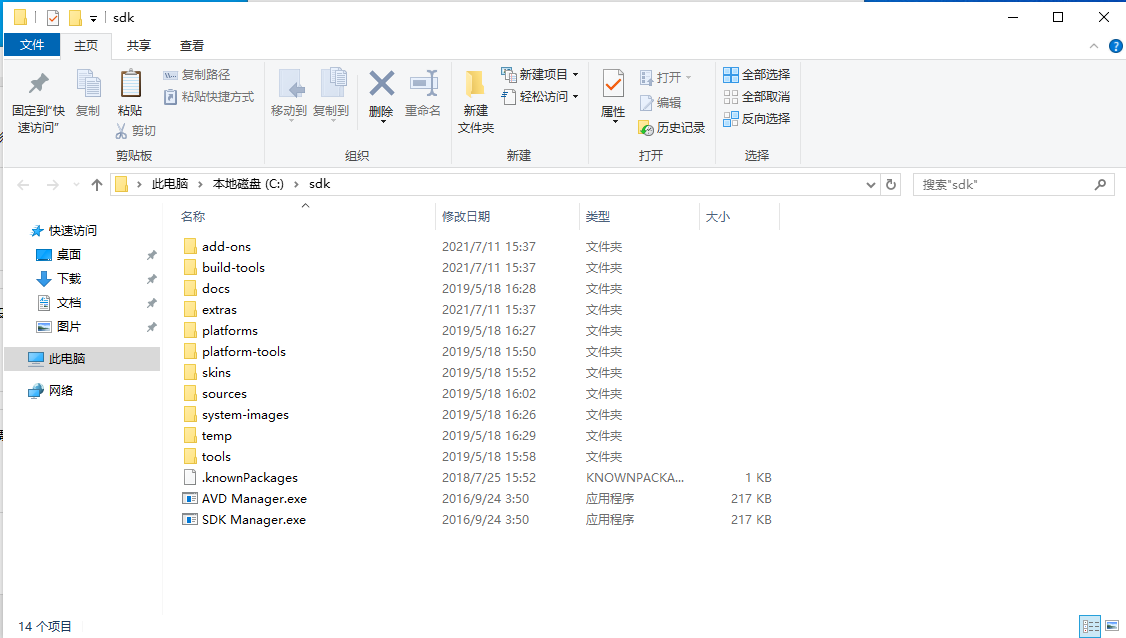Switch to Details view icon in status bar
This screenshot has width=1126, height=638.
[x=1090, y=627]
